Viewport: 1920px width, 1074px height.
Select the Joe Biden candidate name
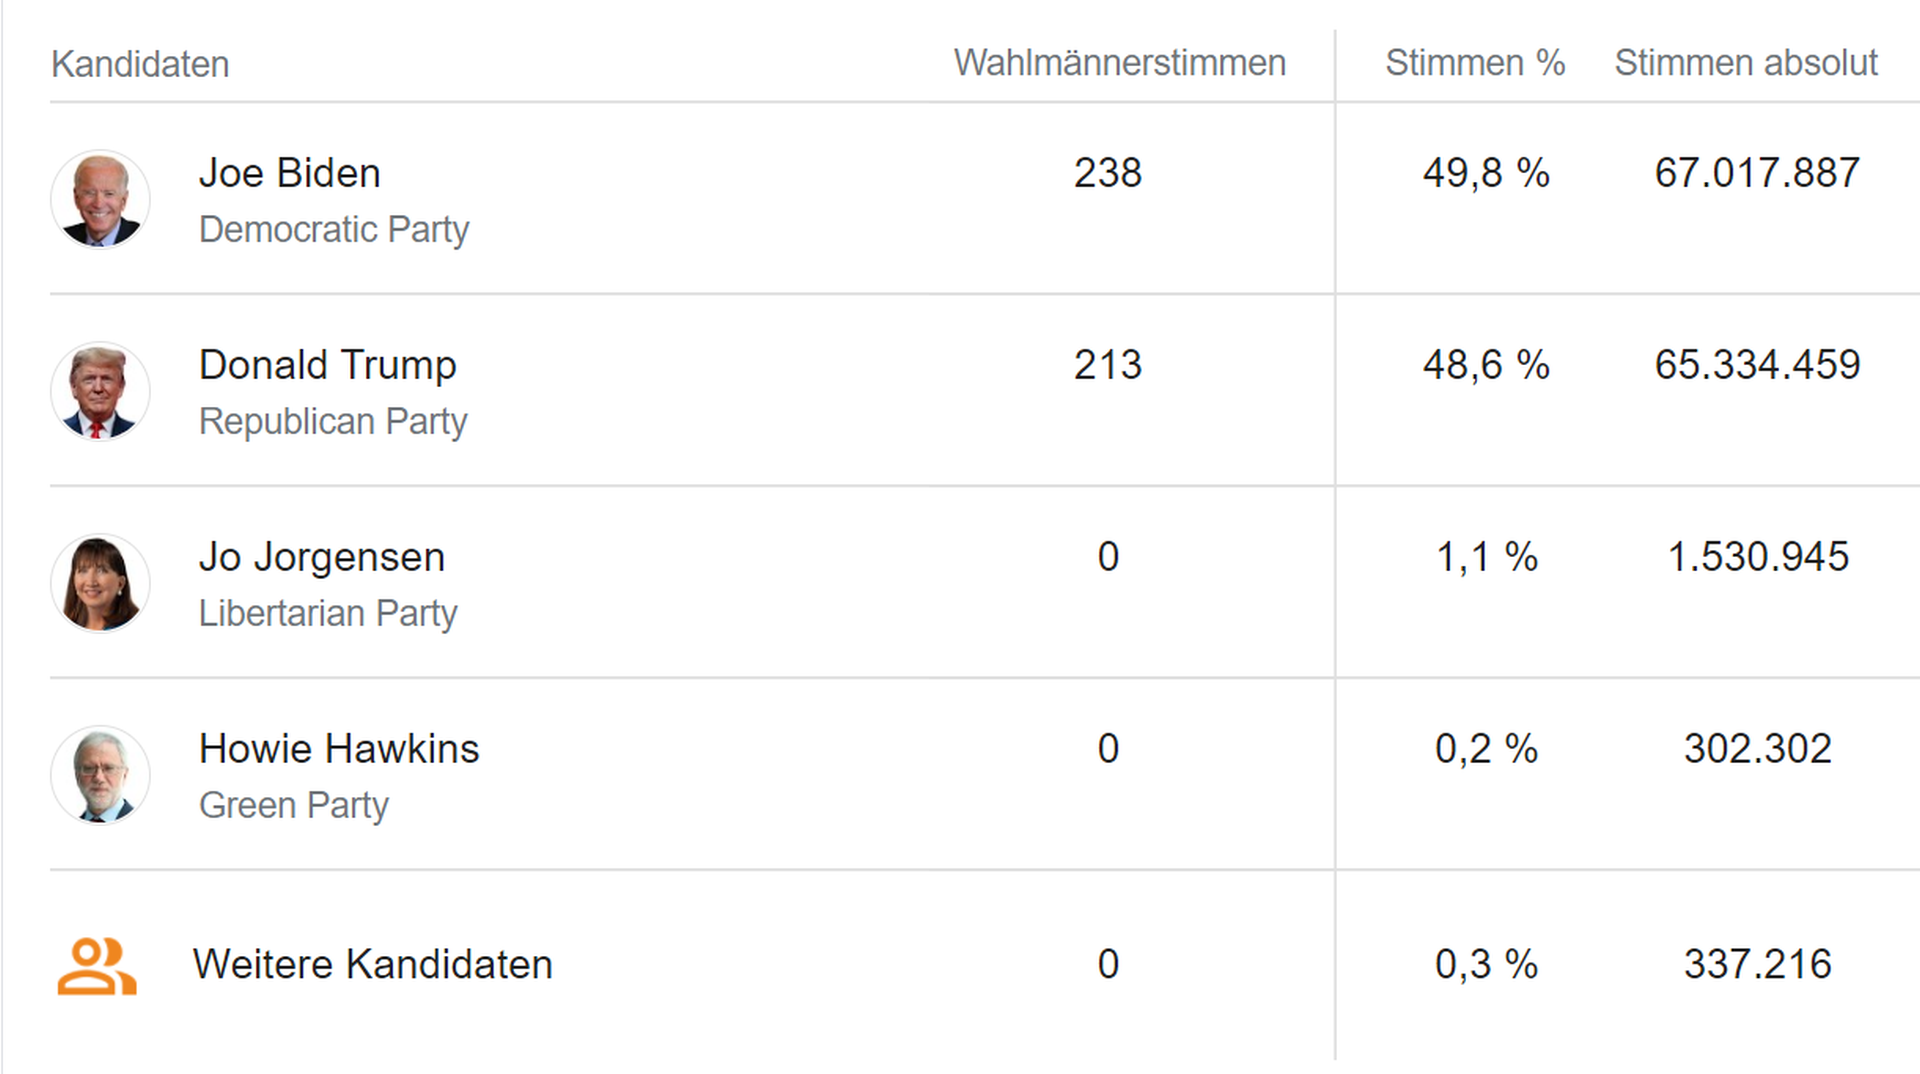tap(289, 173)
